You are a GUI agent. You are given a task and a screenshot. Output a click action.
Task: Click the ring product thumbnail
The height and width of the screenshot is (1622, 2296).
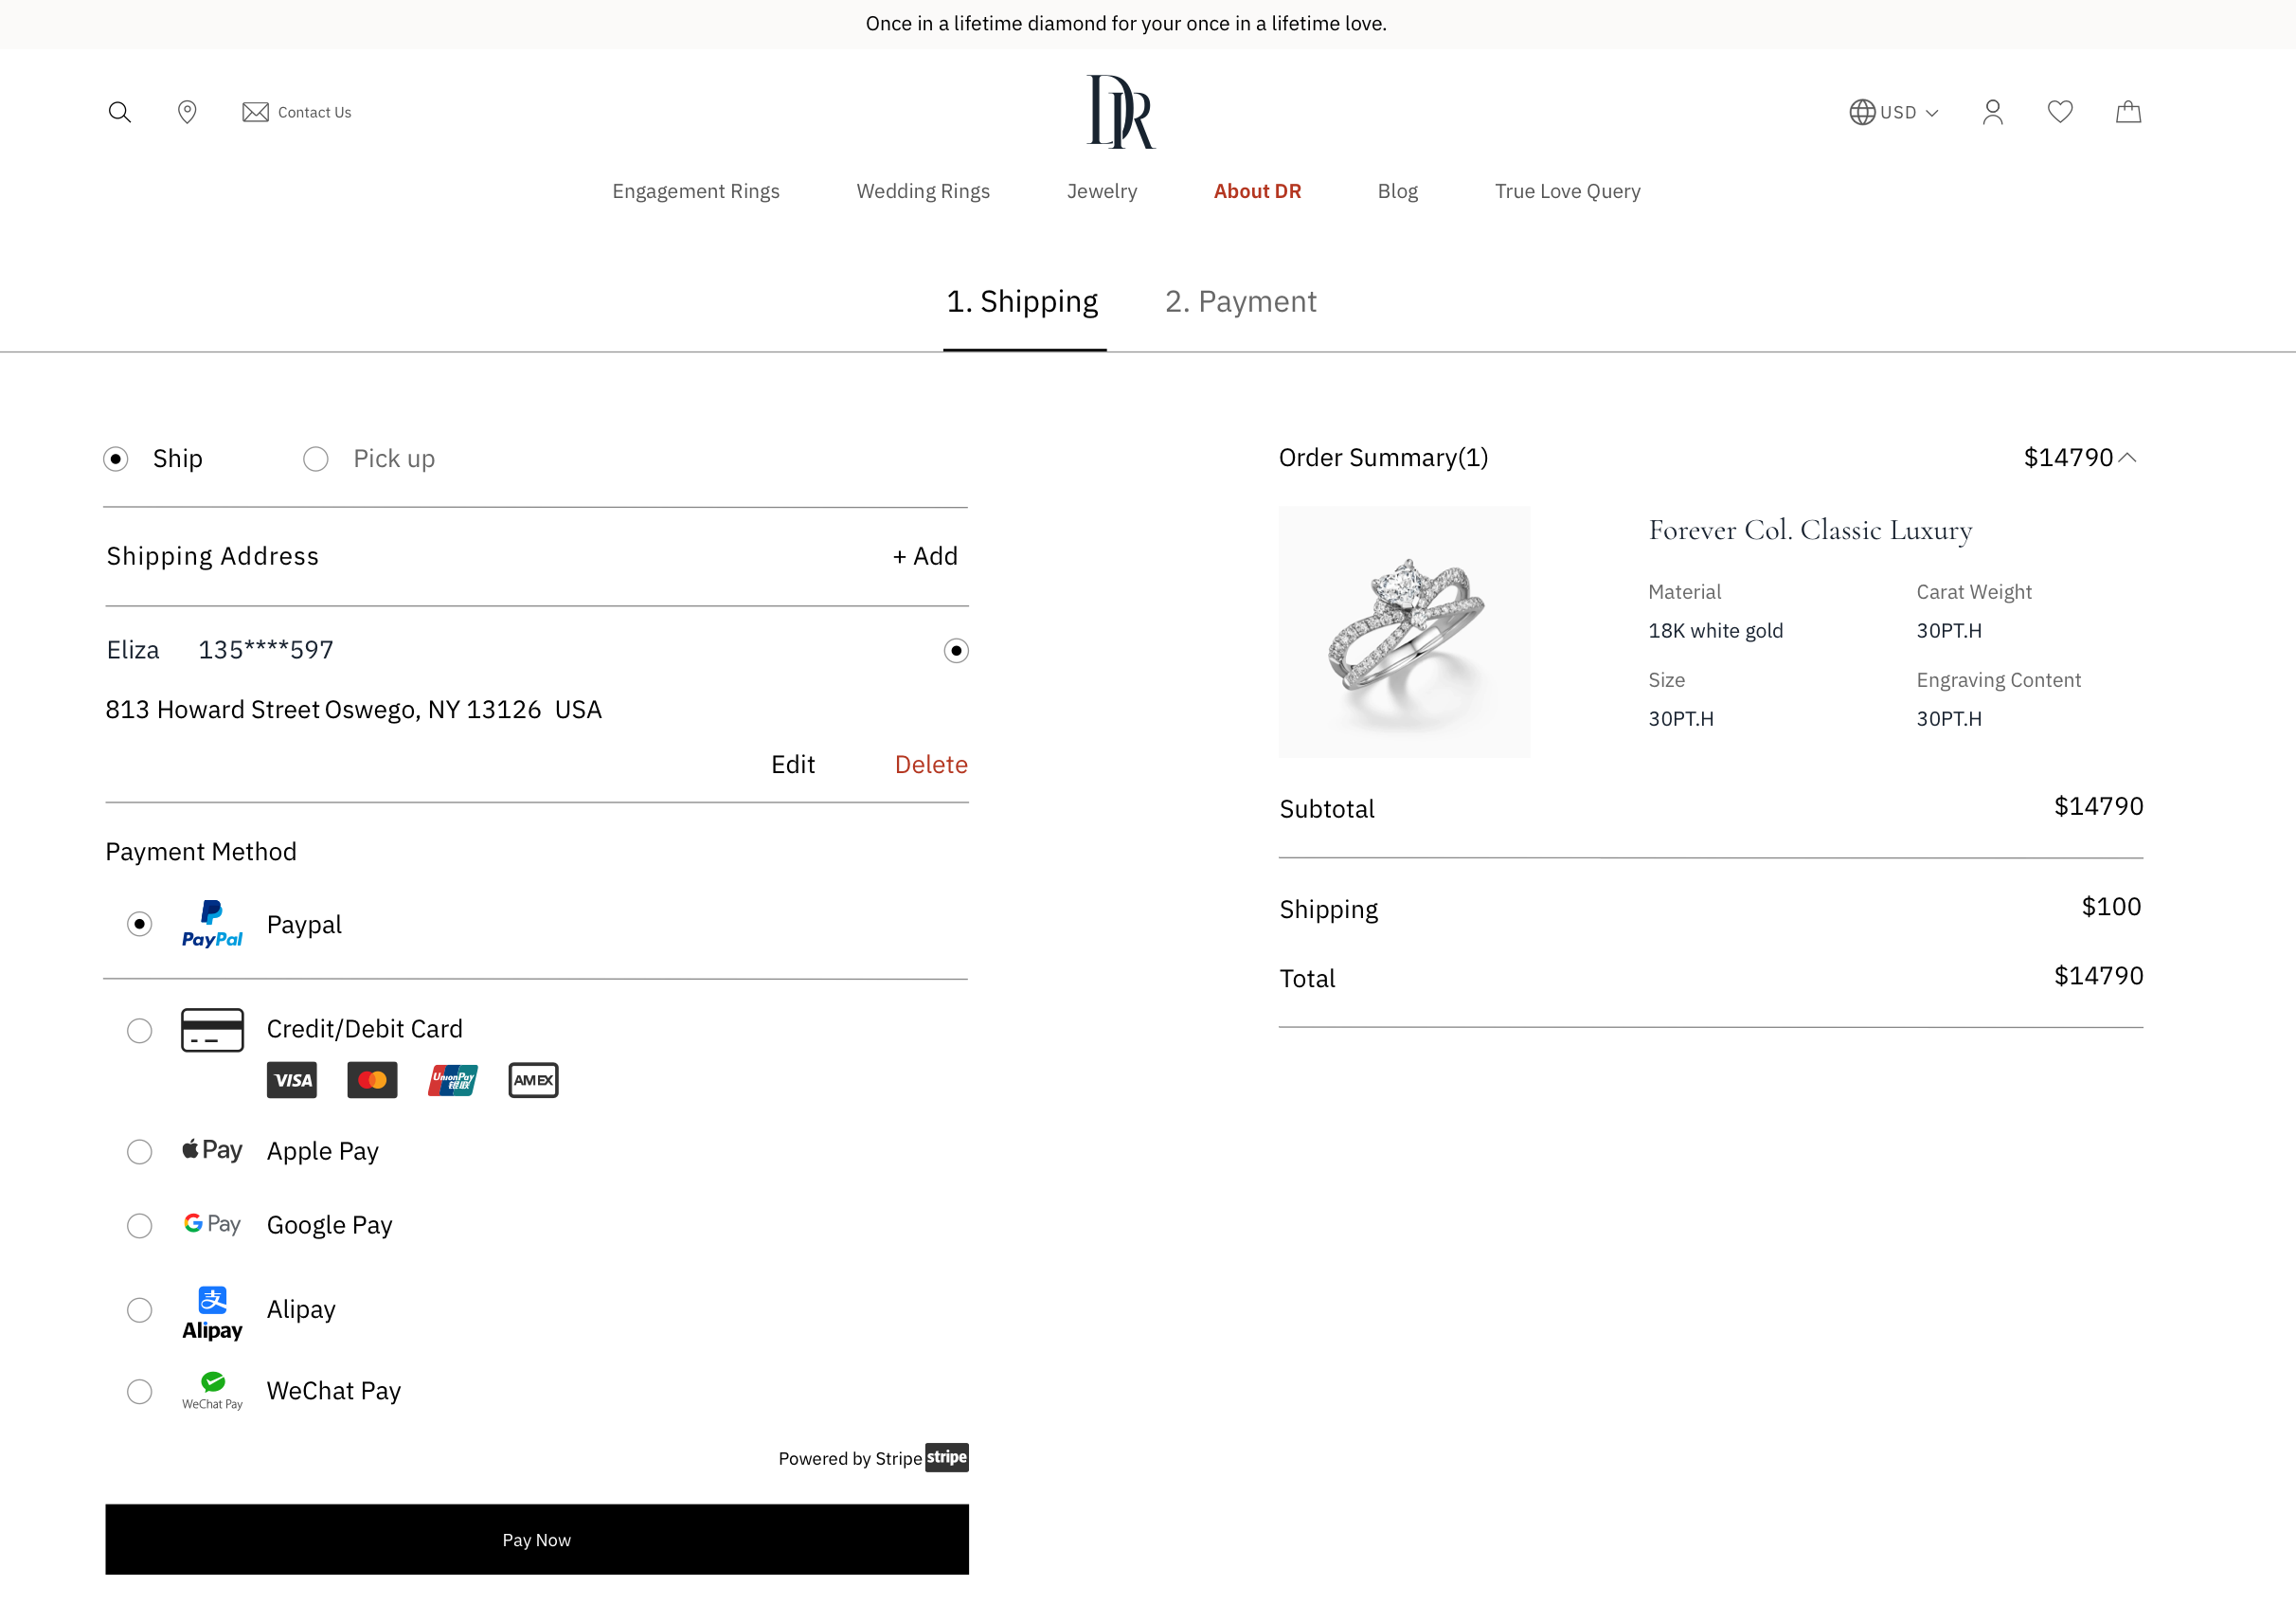tap(1404, 631)
